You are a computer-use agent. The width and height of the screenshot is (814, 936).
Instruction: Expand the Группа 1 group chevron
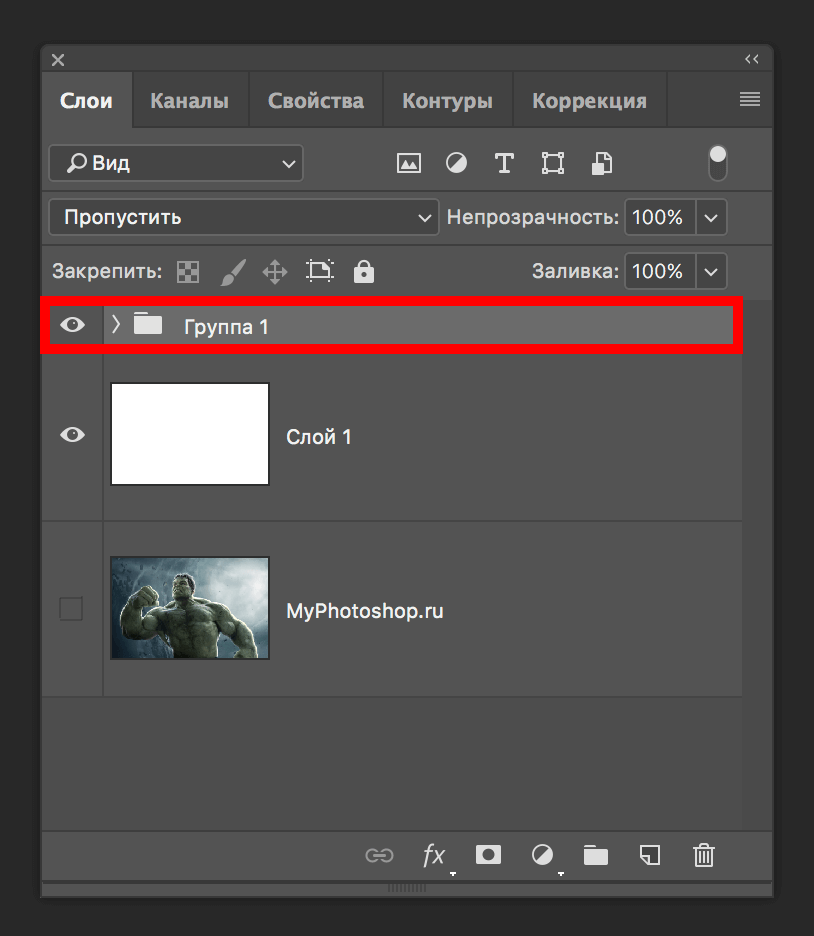[x=116, y=324]
